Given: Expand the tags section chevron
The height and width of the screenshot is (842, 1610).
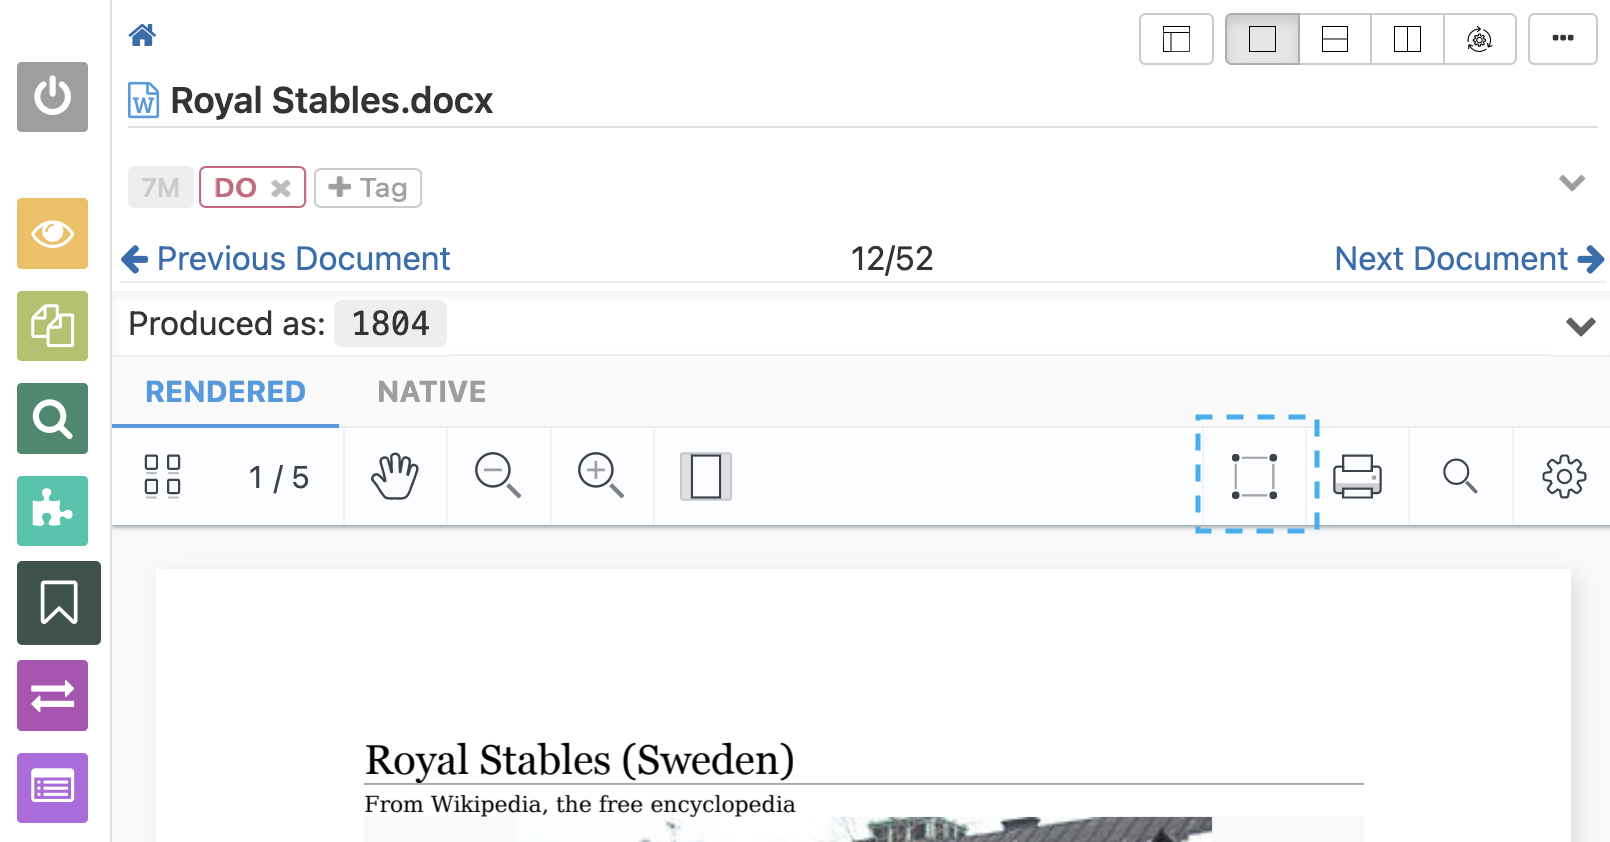Looking at the screenshot, I should (x=1572, y=183).
